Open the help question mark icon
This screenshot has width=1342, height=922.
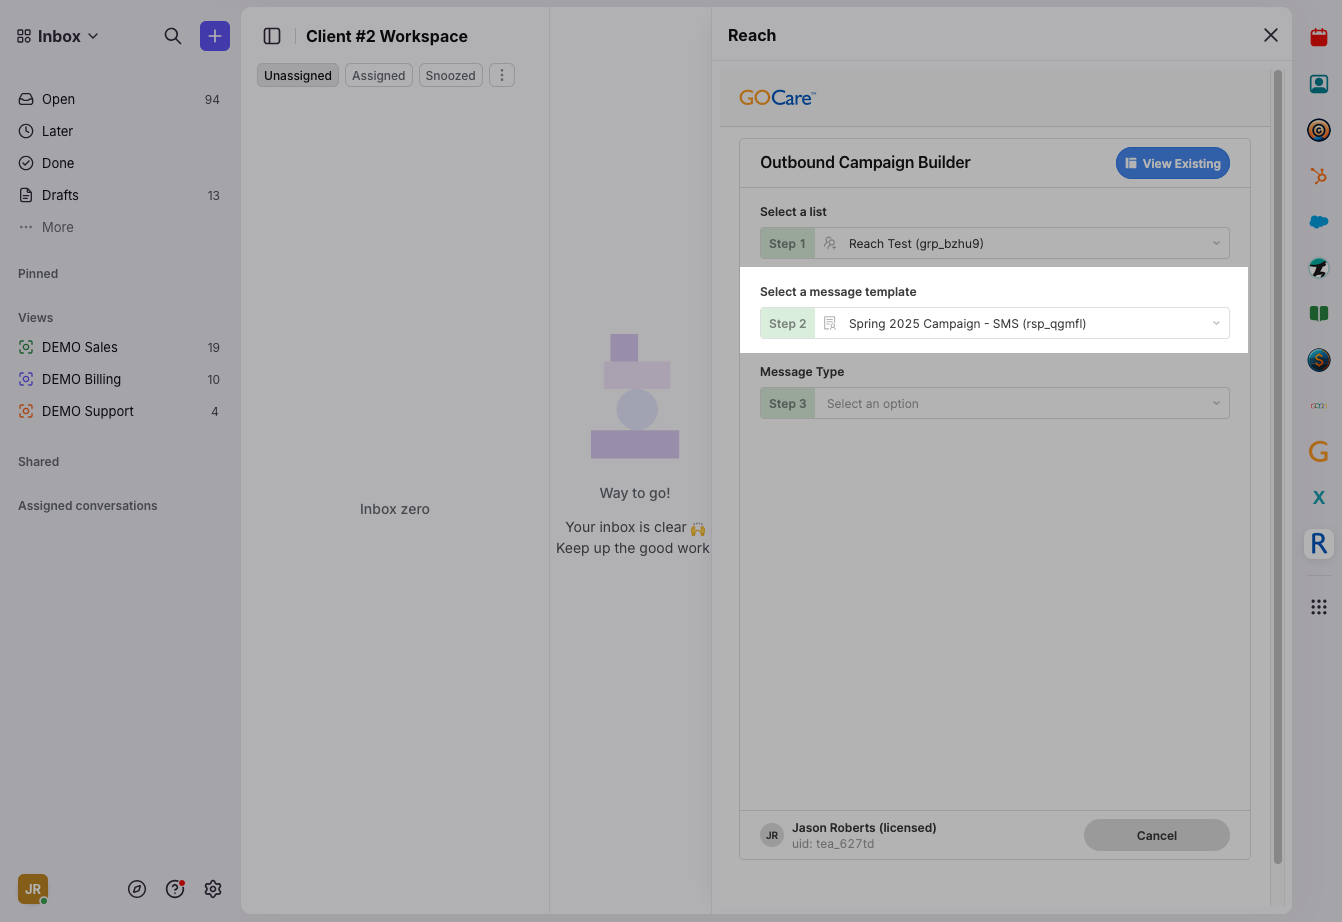click(175, 889)
